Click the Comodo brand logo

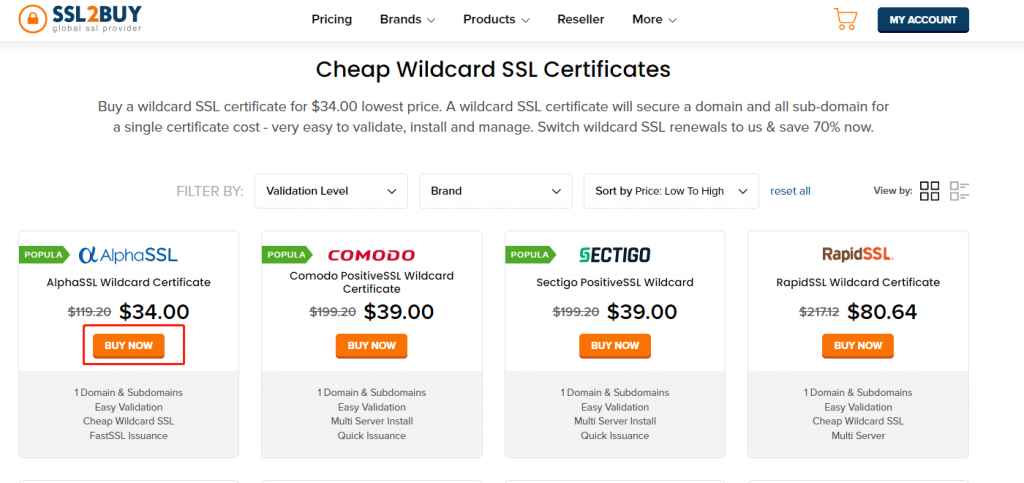pyautogui.click(x=371, y=255)
